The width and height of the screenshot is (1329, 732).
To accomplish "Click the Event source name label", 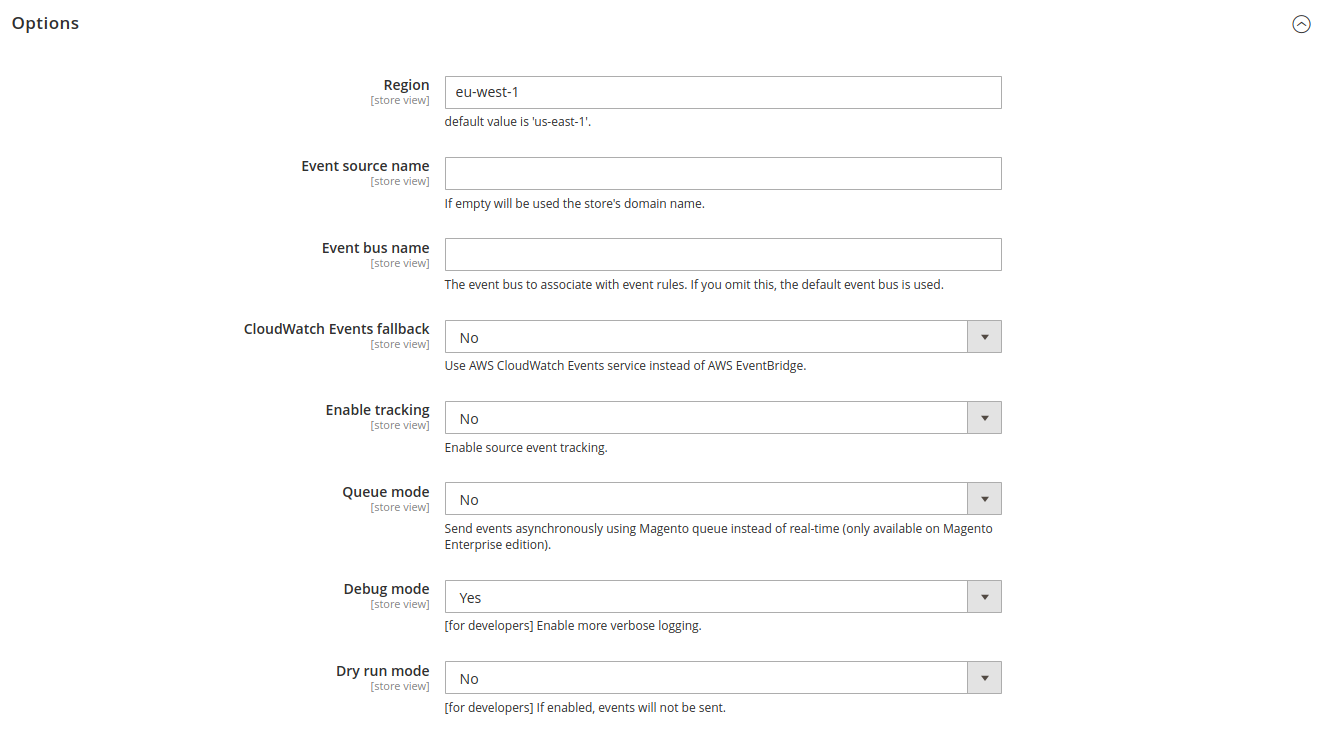I will click(365, 166).
